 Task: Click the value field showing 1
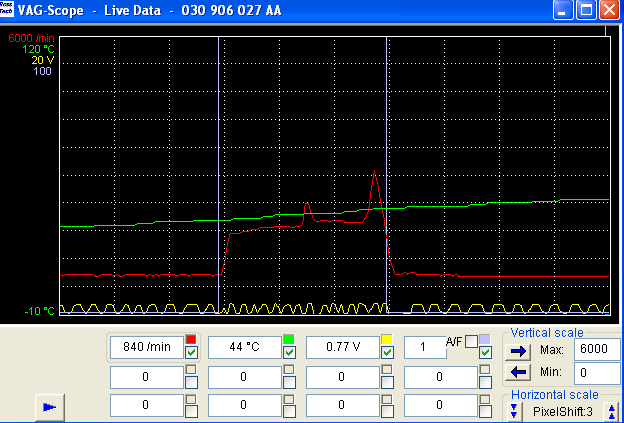(x=425, y=347)
